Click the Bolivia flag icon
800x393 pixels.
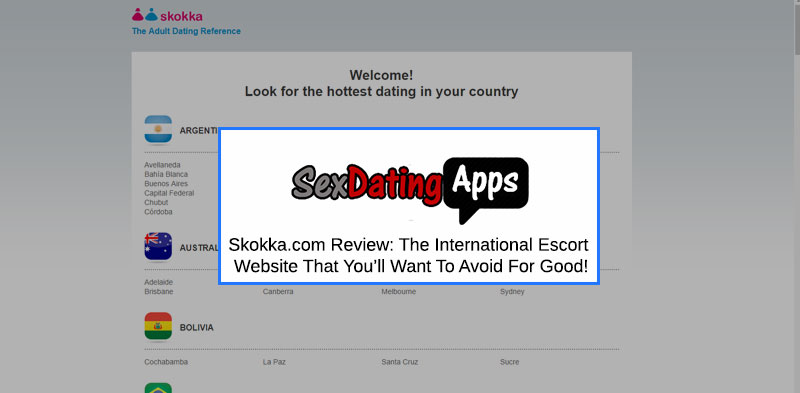click(158, 327)
